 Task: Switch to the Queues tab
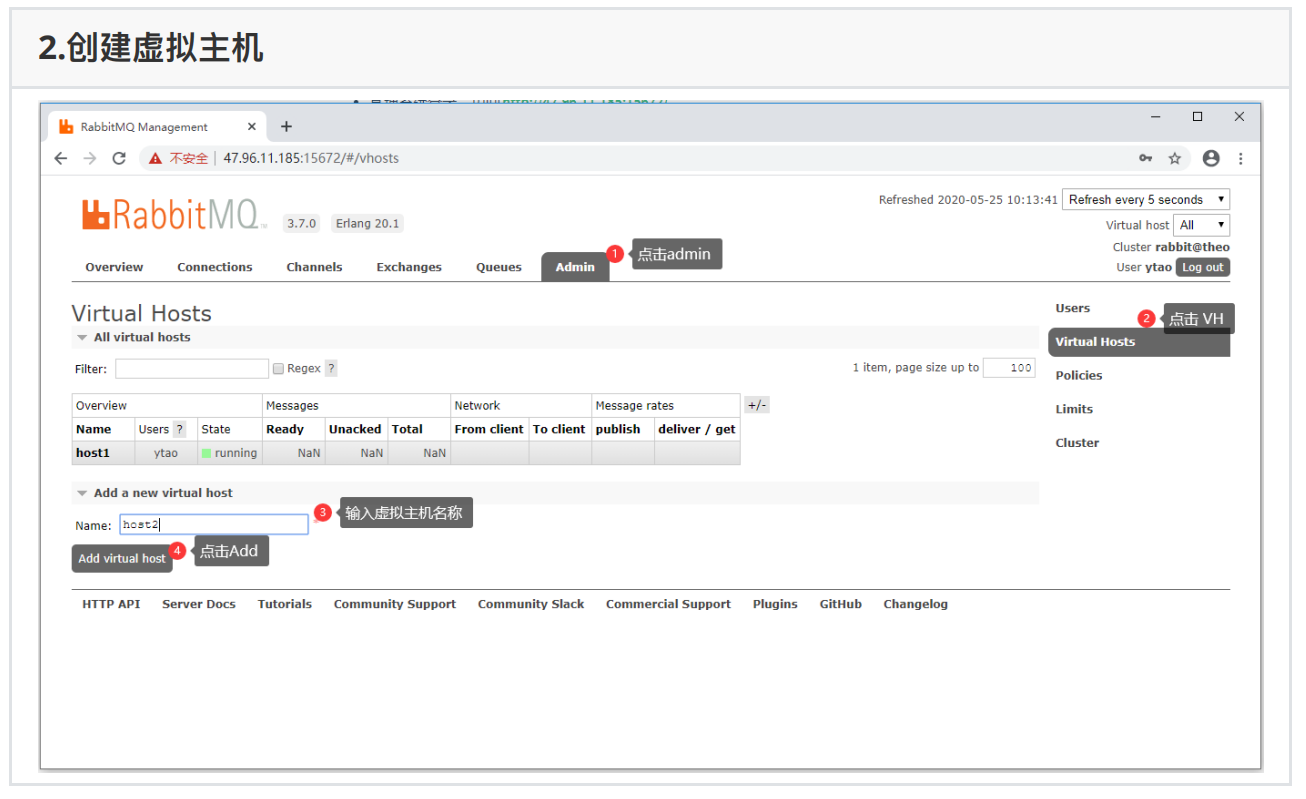point(500,267)
